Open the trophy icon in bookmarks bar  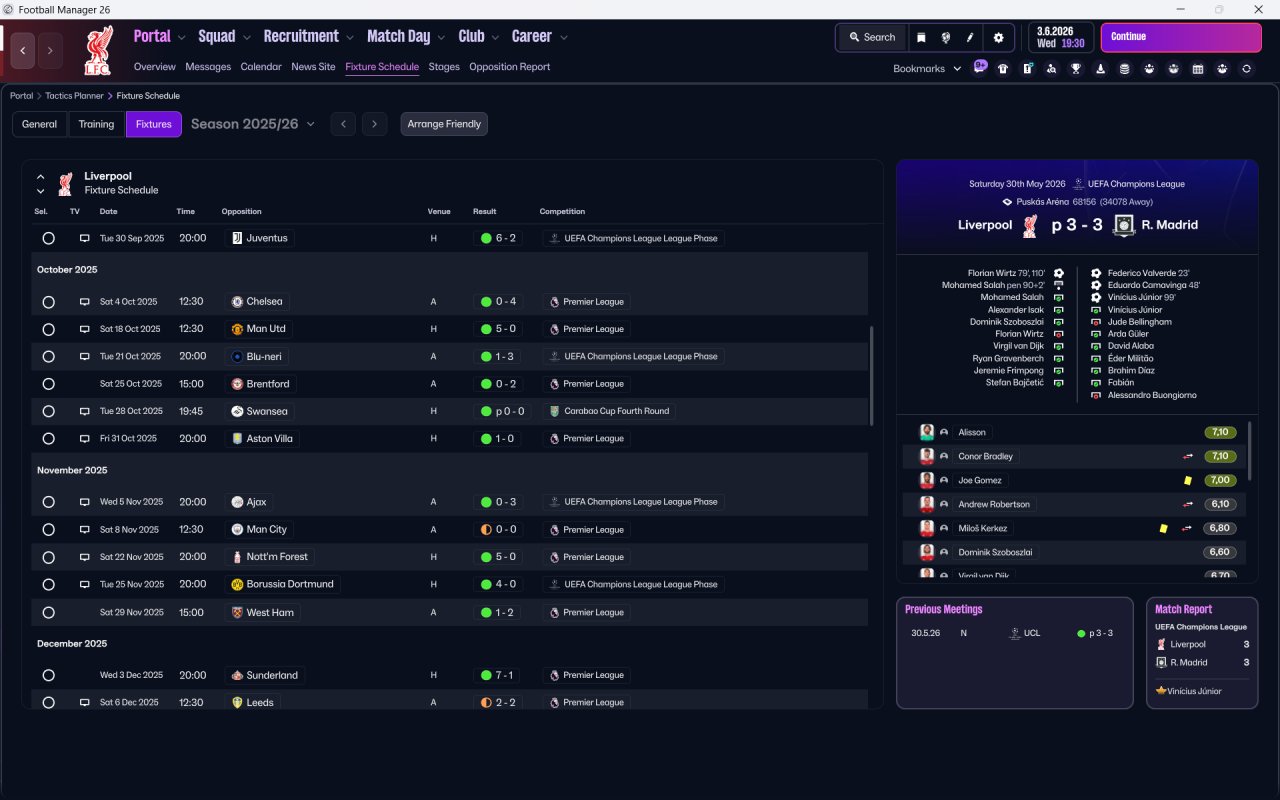[x=1076, y=69]
